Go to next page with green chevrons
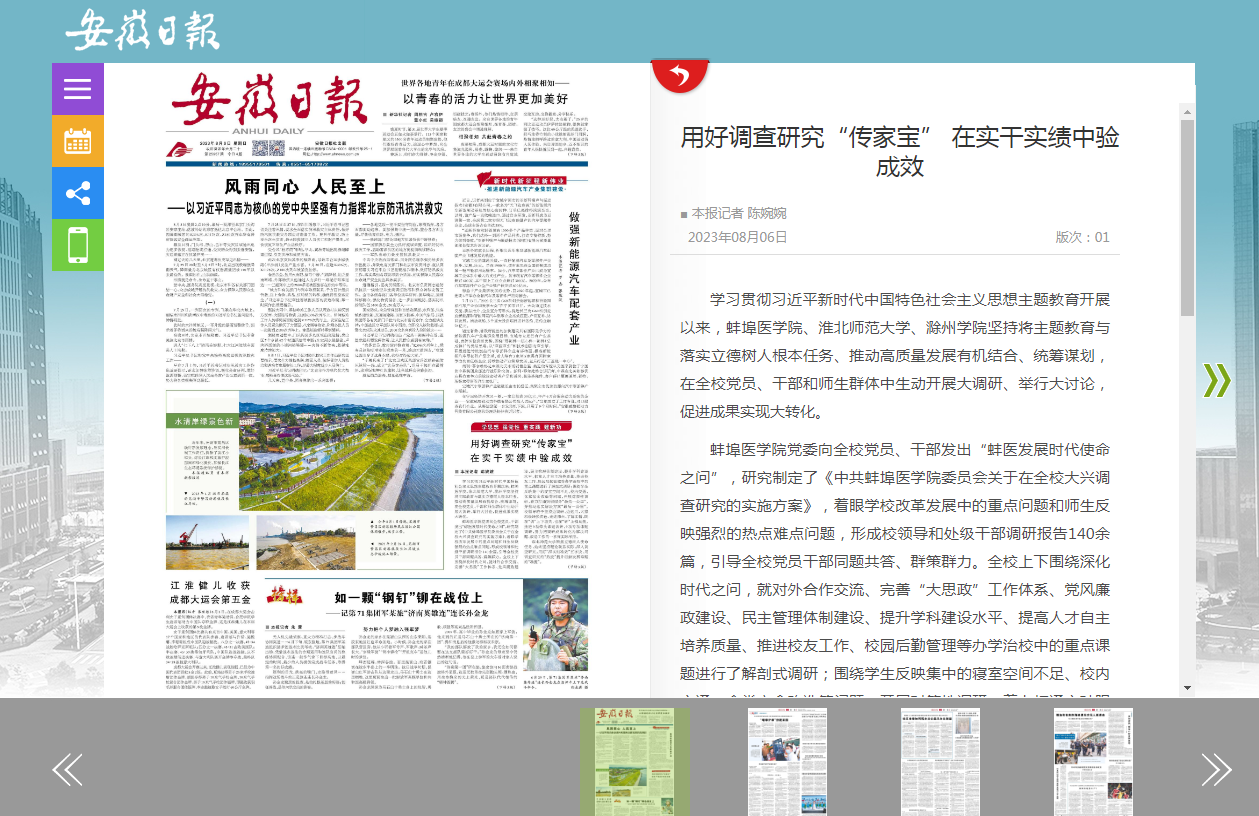The width and height of the screenshot is (1259, 816). click(x=1216, y=380)
